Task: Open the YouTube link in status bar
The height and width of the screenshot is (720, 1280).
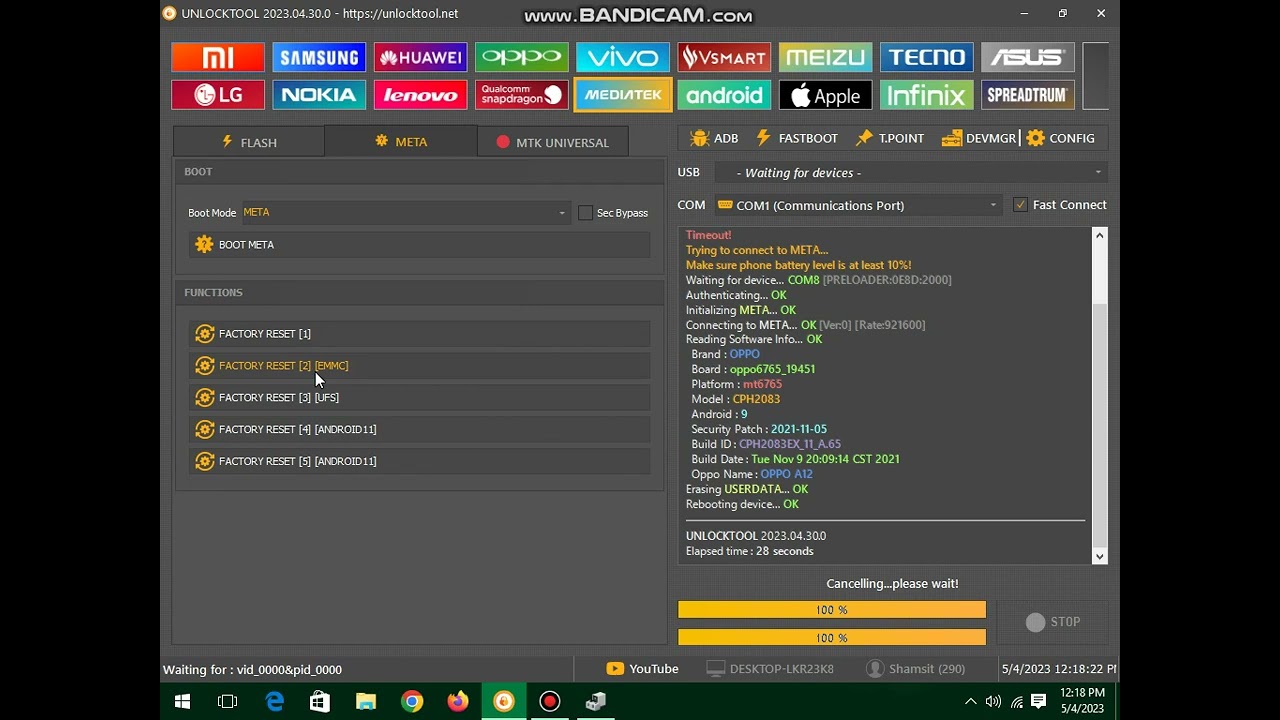Action: tap(642, 669)
